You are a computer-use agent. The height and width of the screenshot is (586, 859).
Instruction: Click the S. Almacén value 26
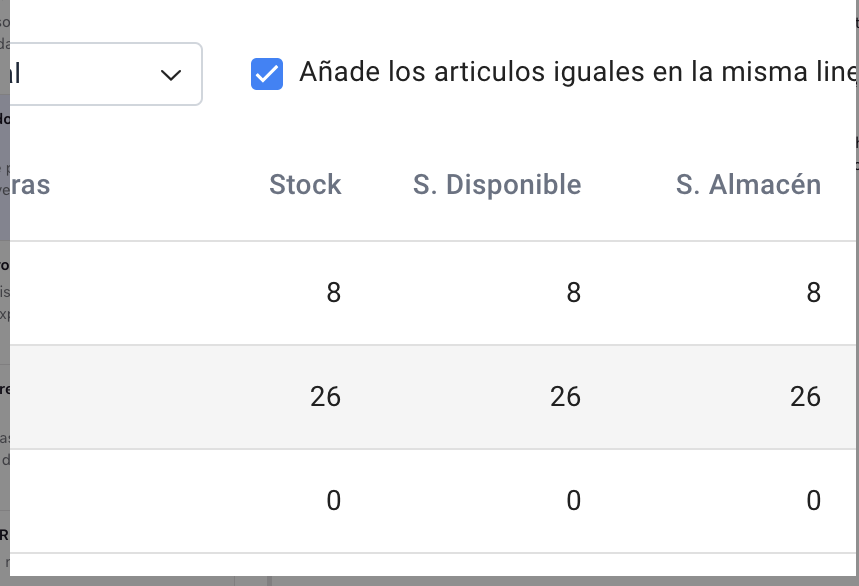click(805, 397)
